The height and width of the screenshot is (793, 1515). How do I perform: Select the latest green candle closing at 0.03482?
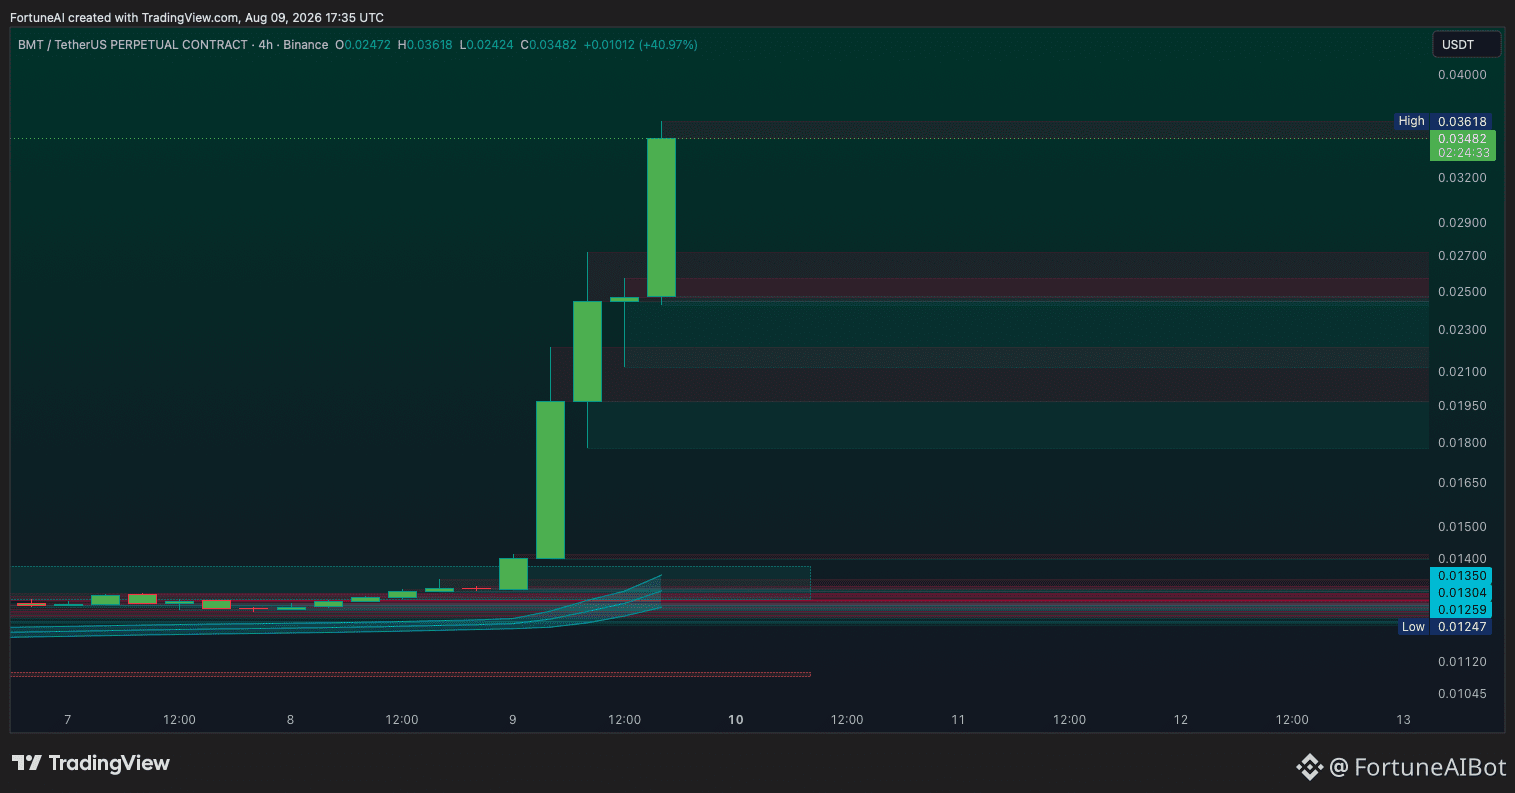pos(661,217)
